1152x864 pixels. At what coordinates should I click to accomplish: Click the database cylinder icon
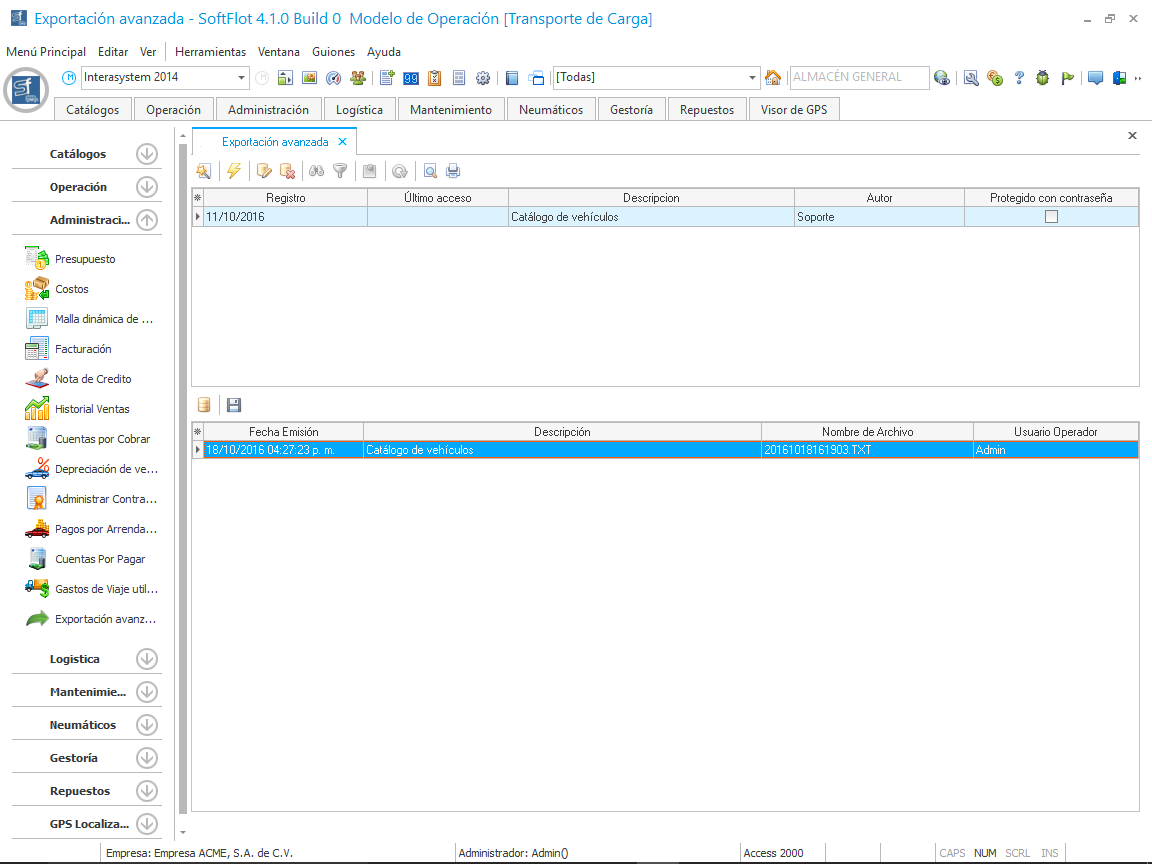pyautogui.click(x=204, y=405)
